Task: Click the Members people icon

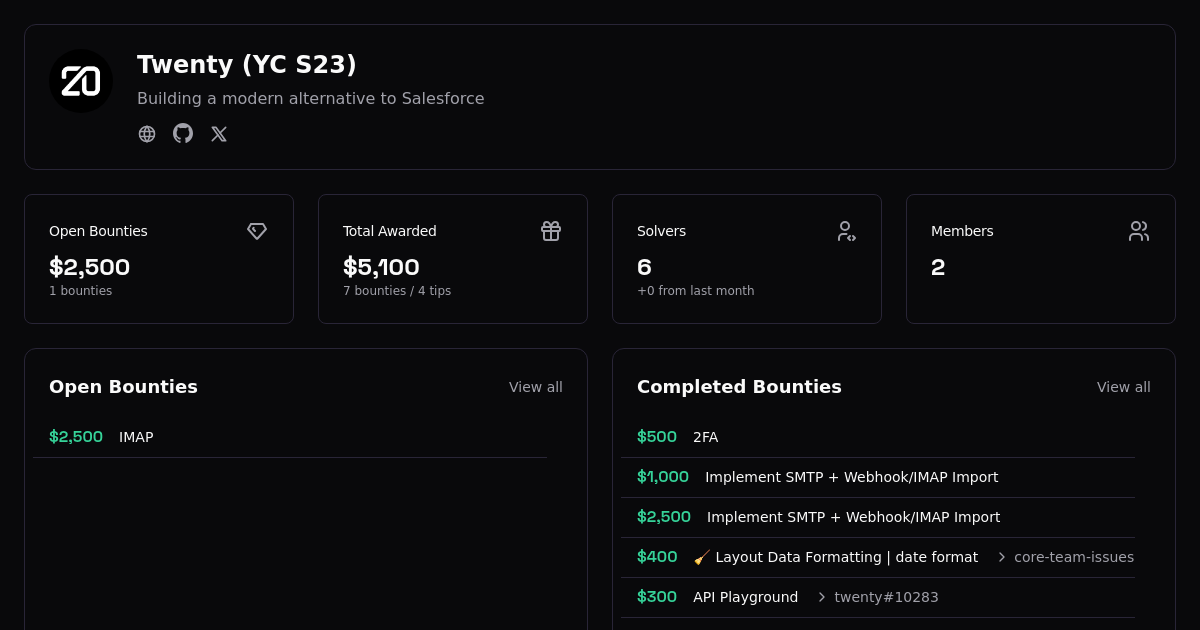Action: click(x=1139, y=231)
